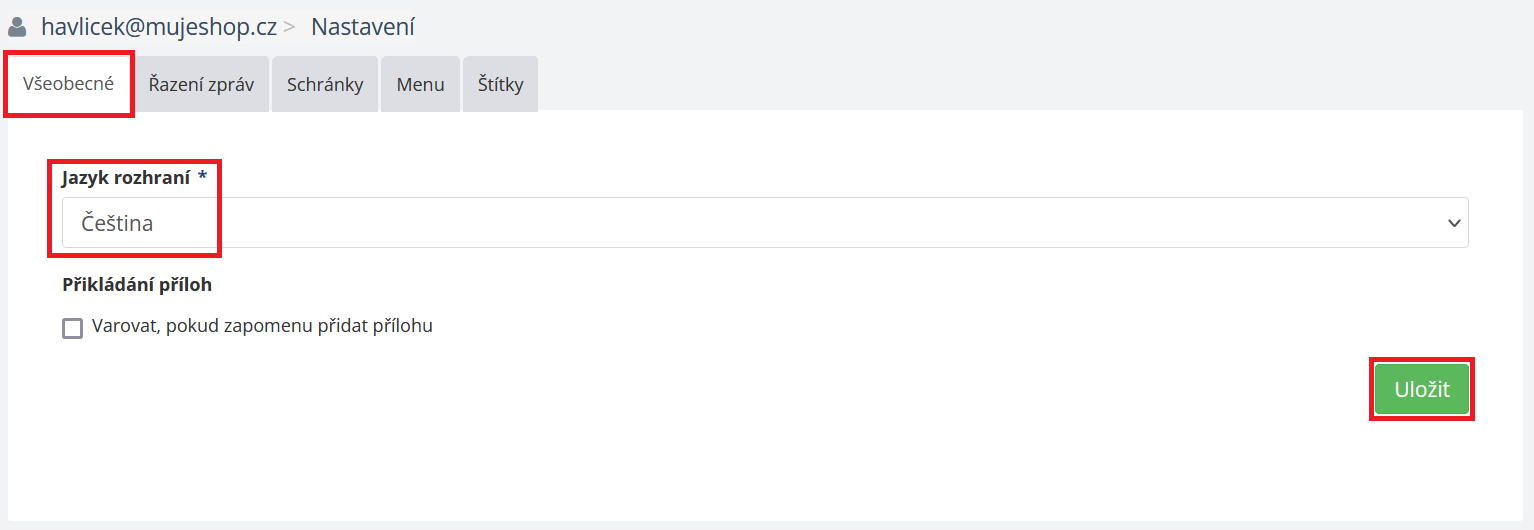Screen dimensions: 1534x530
Task: Open the Řazení zpráv tab
Action: click(201, 84)
